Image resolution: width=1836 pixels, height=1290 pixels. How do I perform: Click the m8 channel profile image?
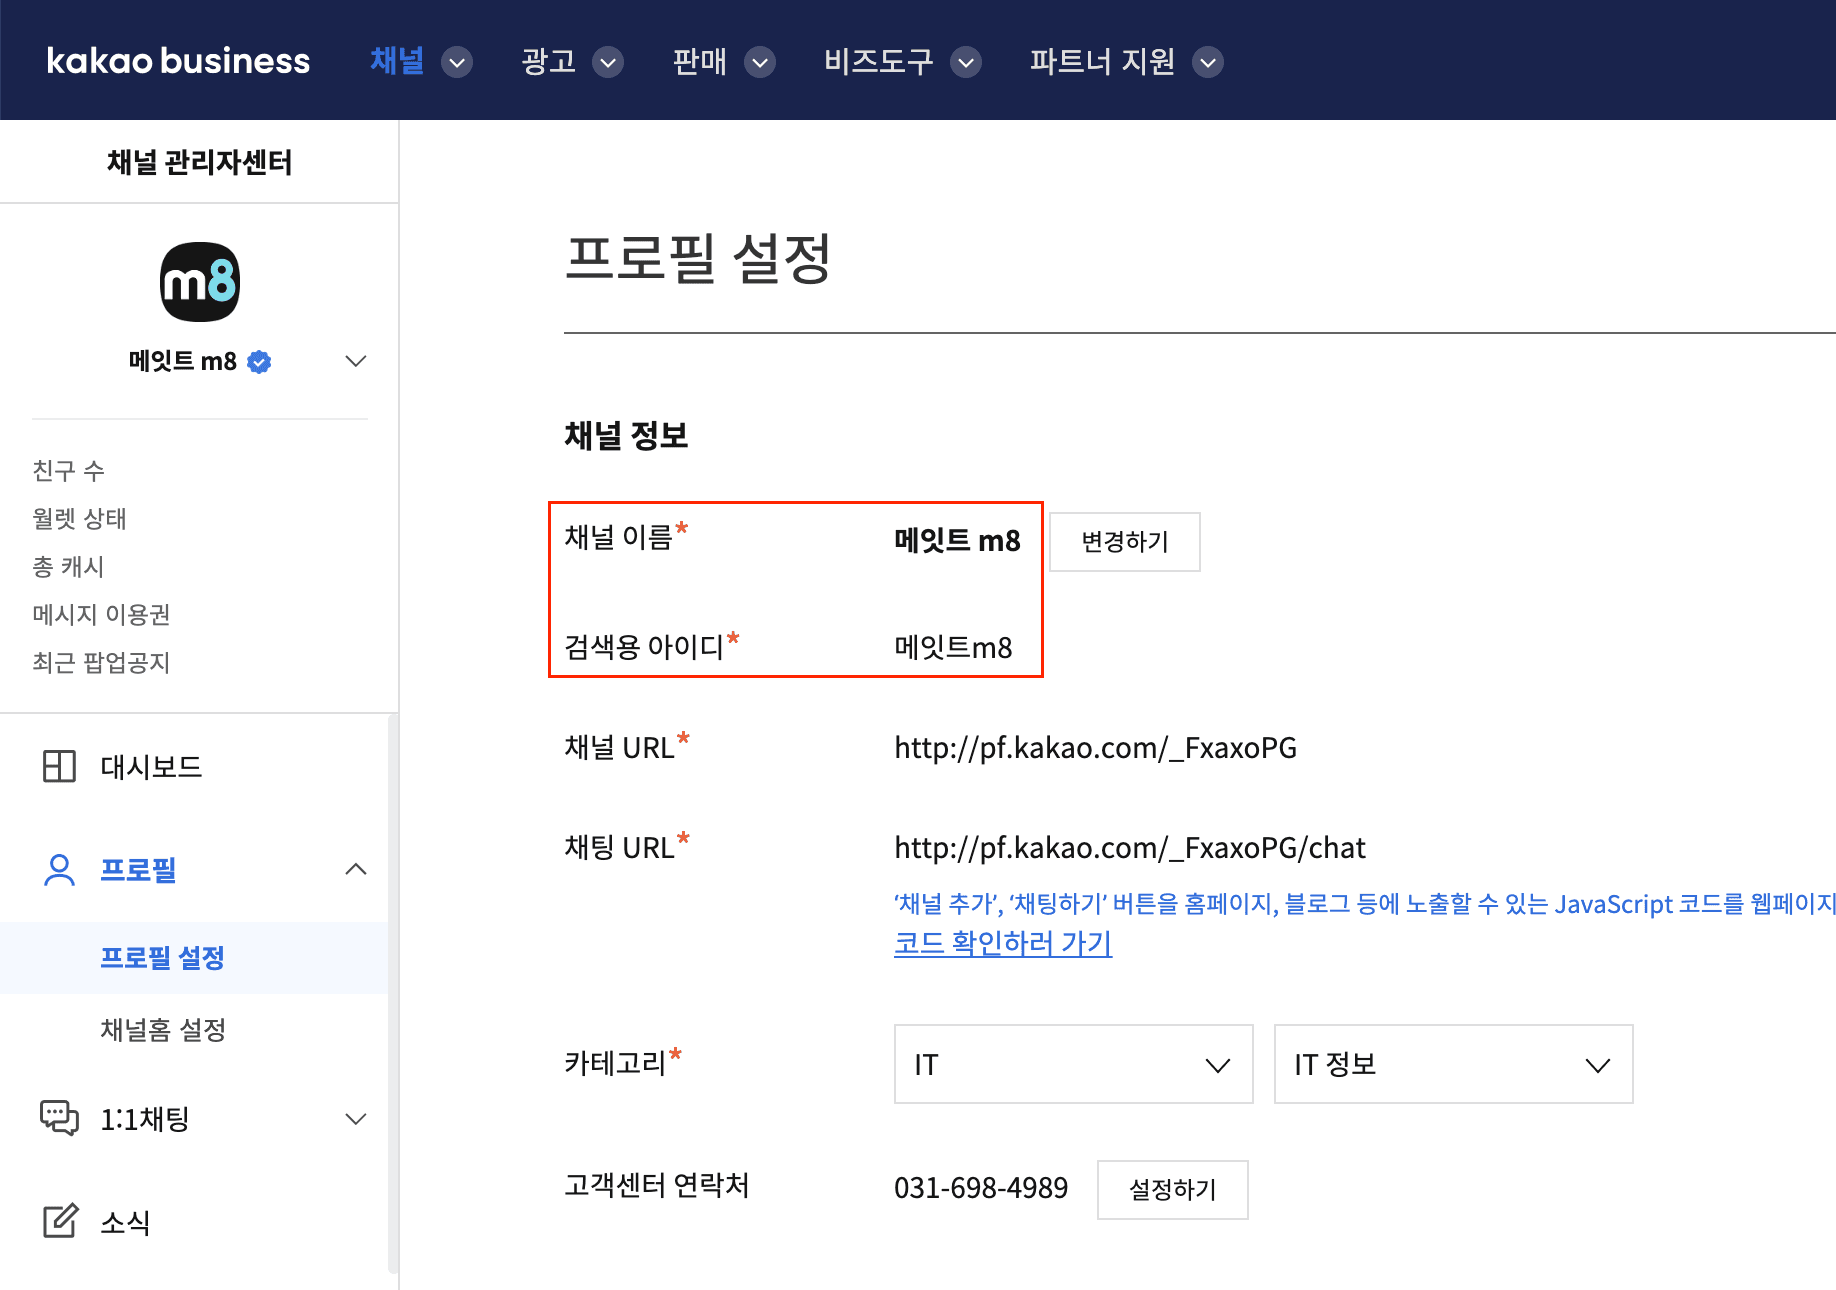coord(200,282)
